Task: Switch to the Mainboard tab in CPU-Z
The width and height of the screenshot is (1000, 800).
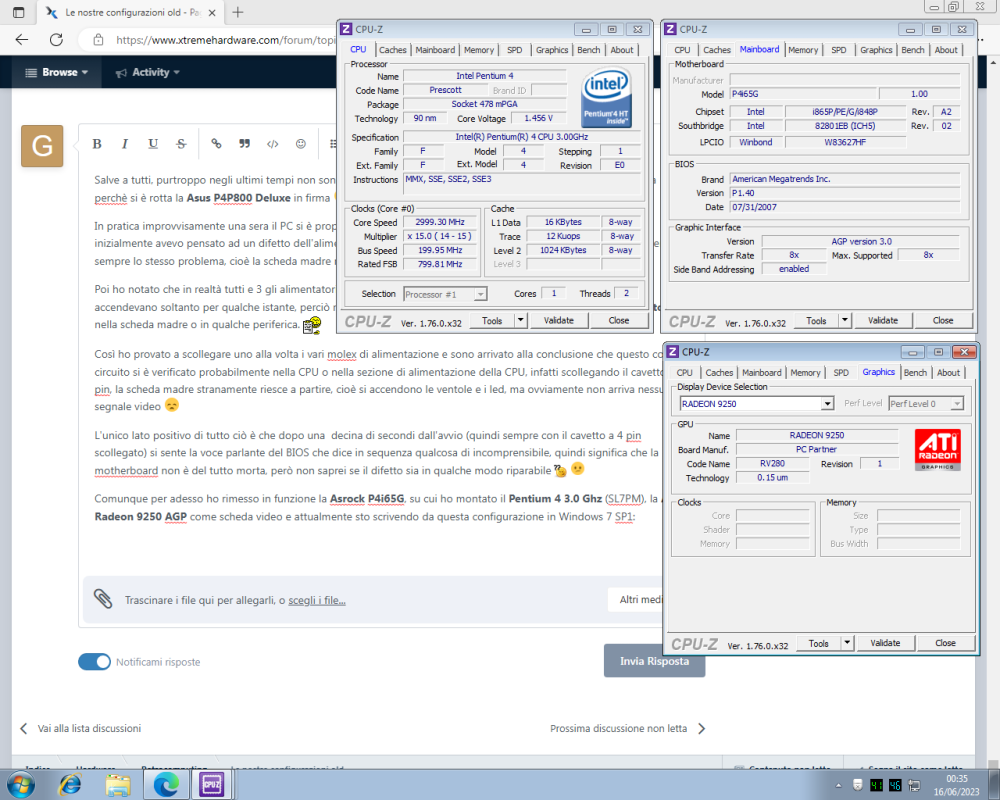Action: click(x=435, y=49)
